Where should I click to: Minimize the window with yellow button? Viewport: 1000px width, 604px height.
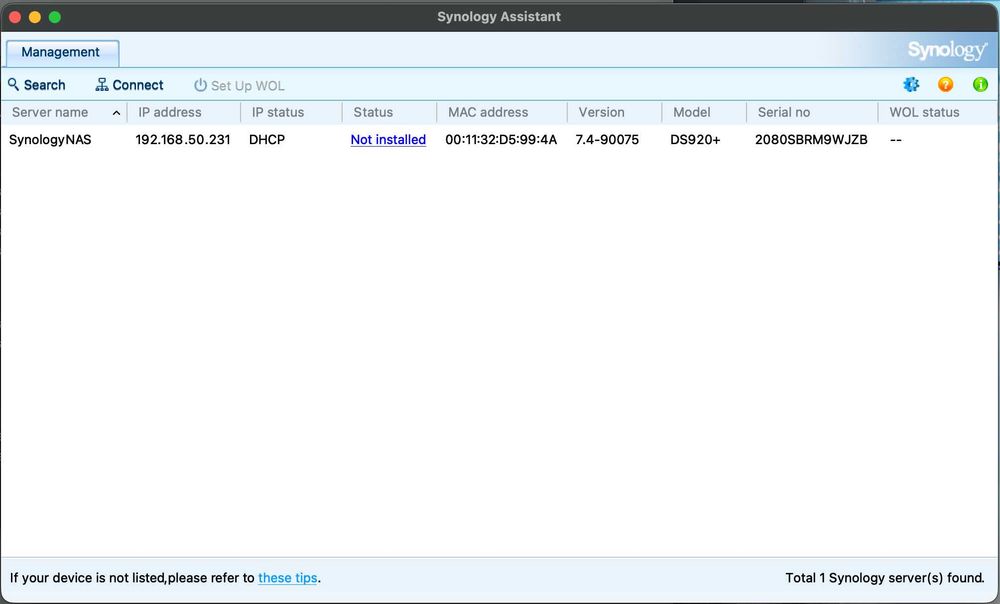point(35,17)
